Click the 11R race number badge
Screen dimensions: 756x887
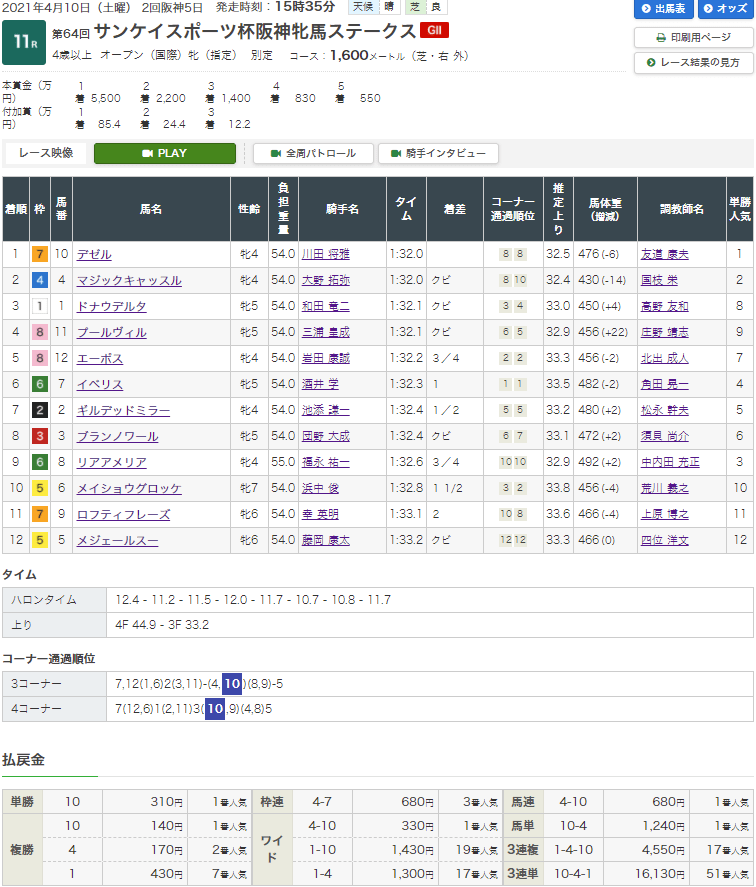pyautogui.click(x=23, y=40)
